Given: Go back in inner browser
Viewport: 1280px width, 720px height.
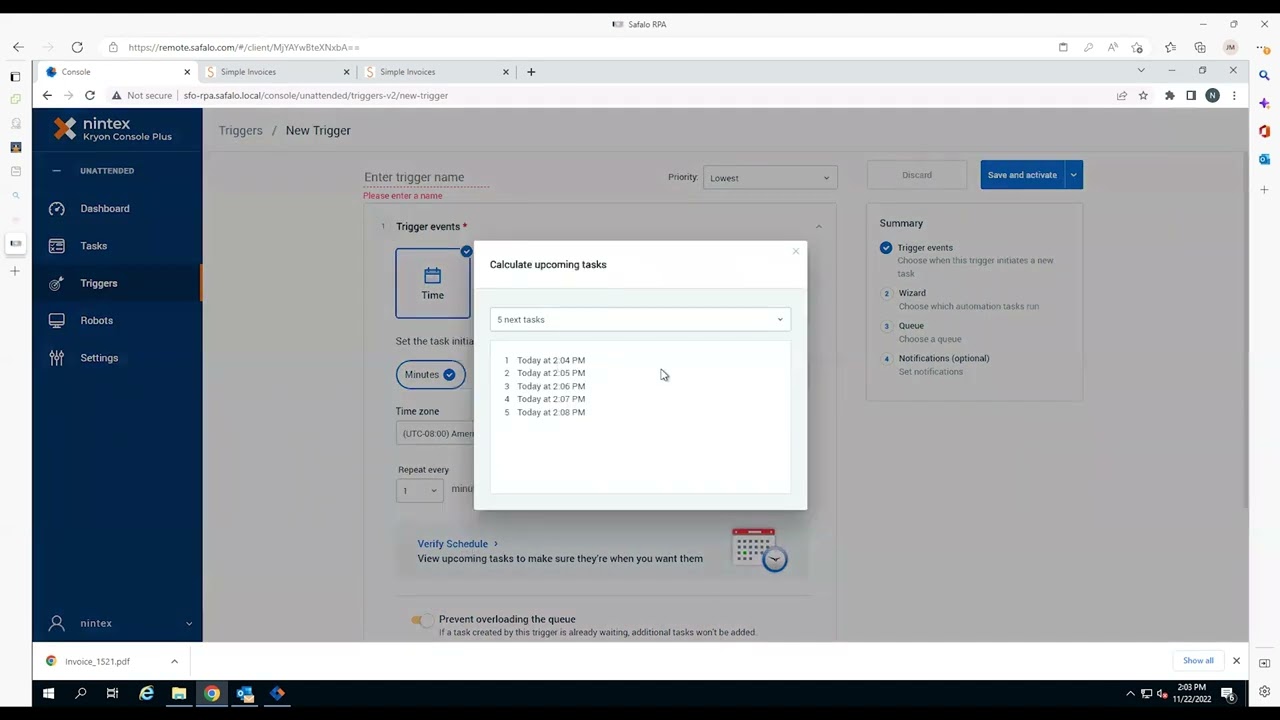Looking at the screenshot, I should pos(47,95).
